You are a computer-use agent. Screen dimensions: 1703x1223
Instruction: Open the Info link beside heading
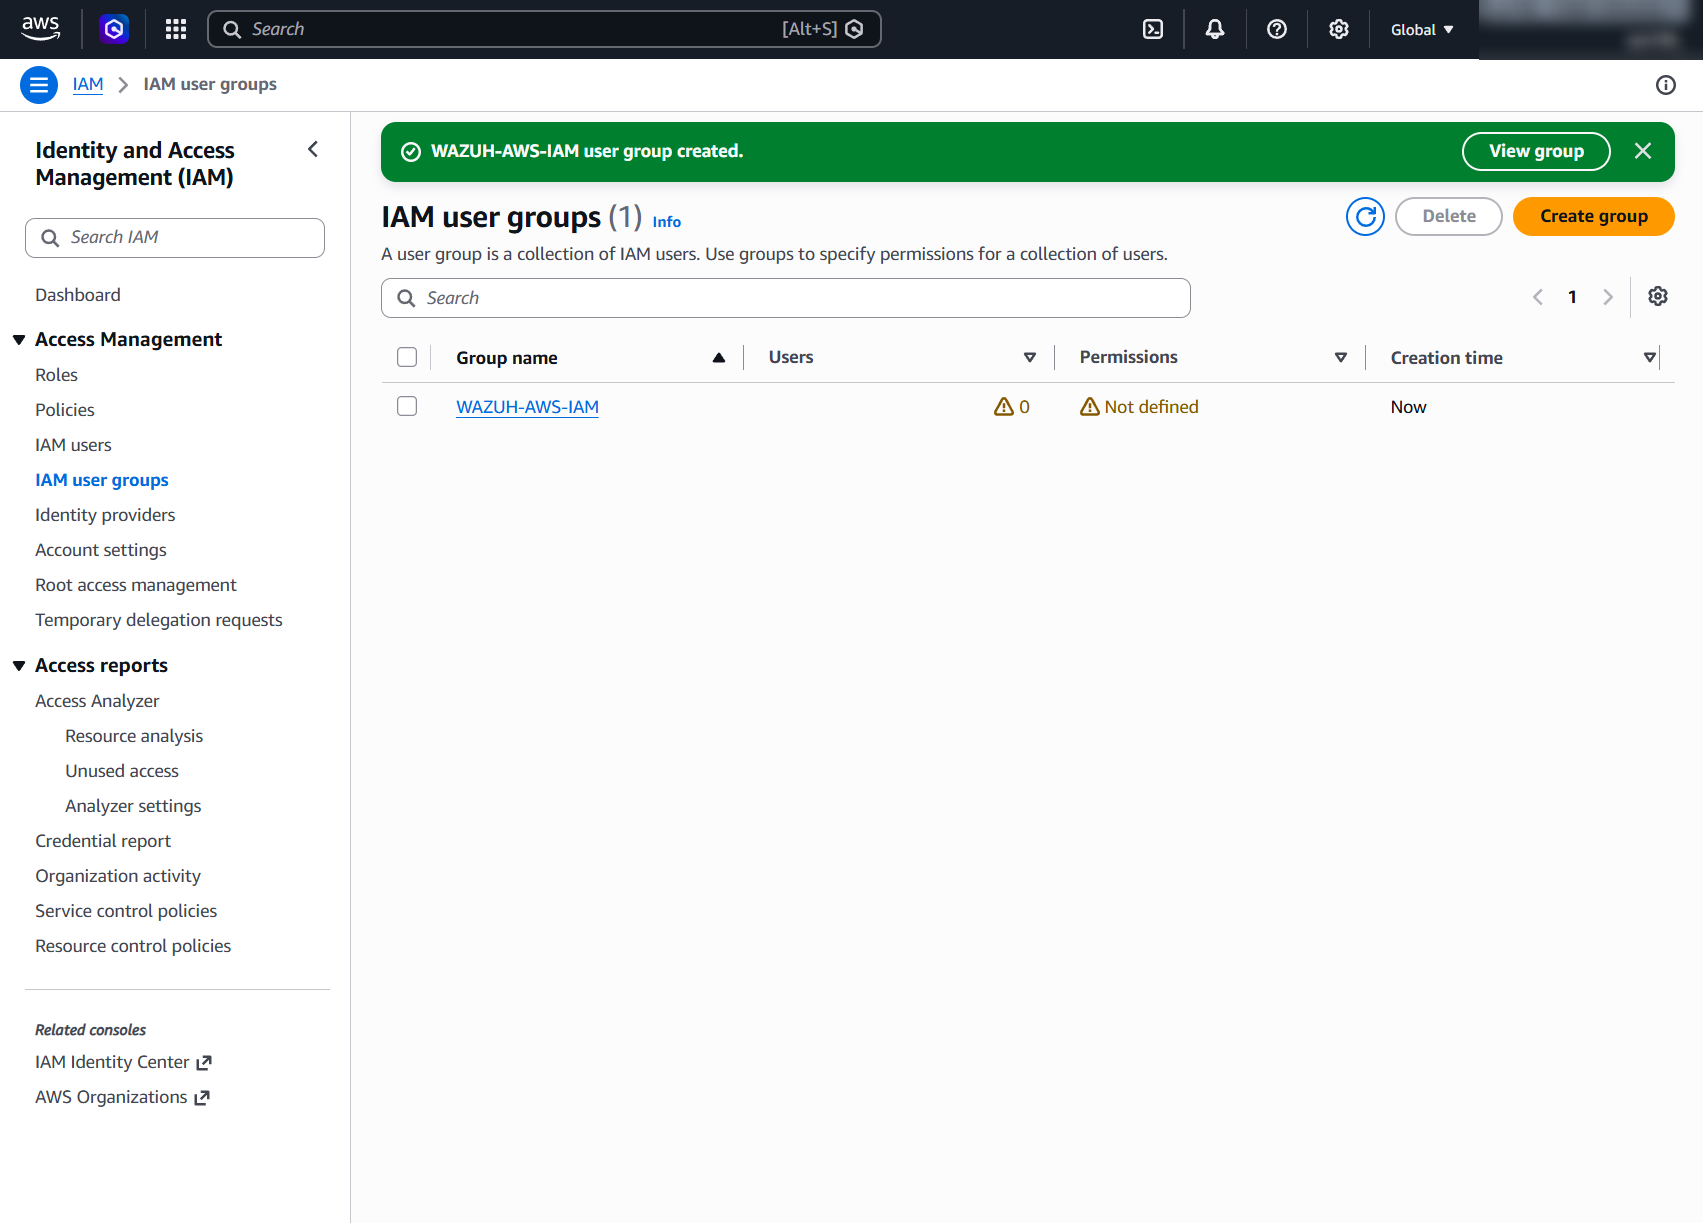(667, 222)
